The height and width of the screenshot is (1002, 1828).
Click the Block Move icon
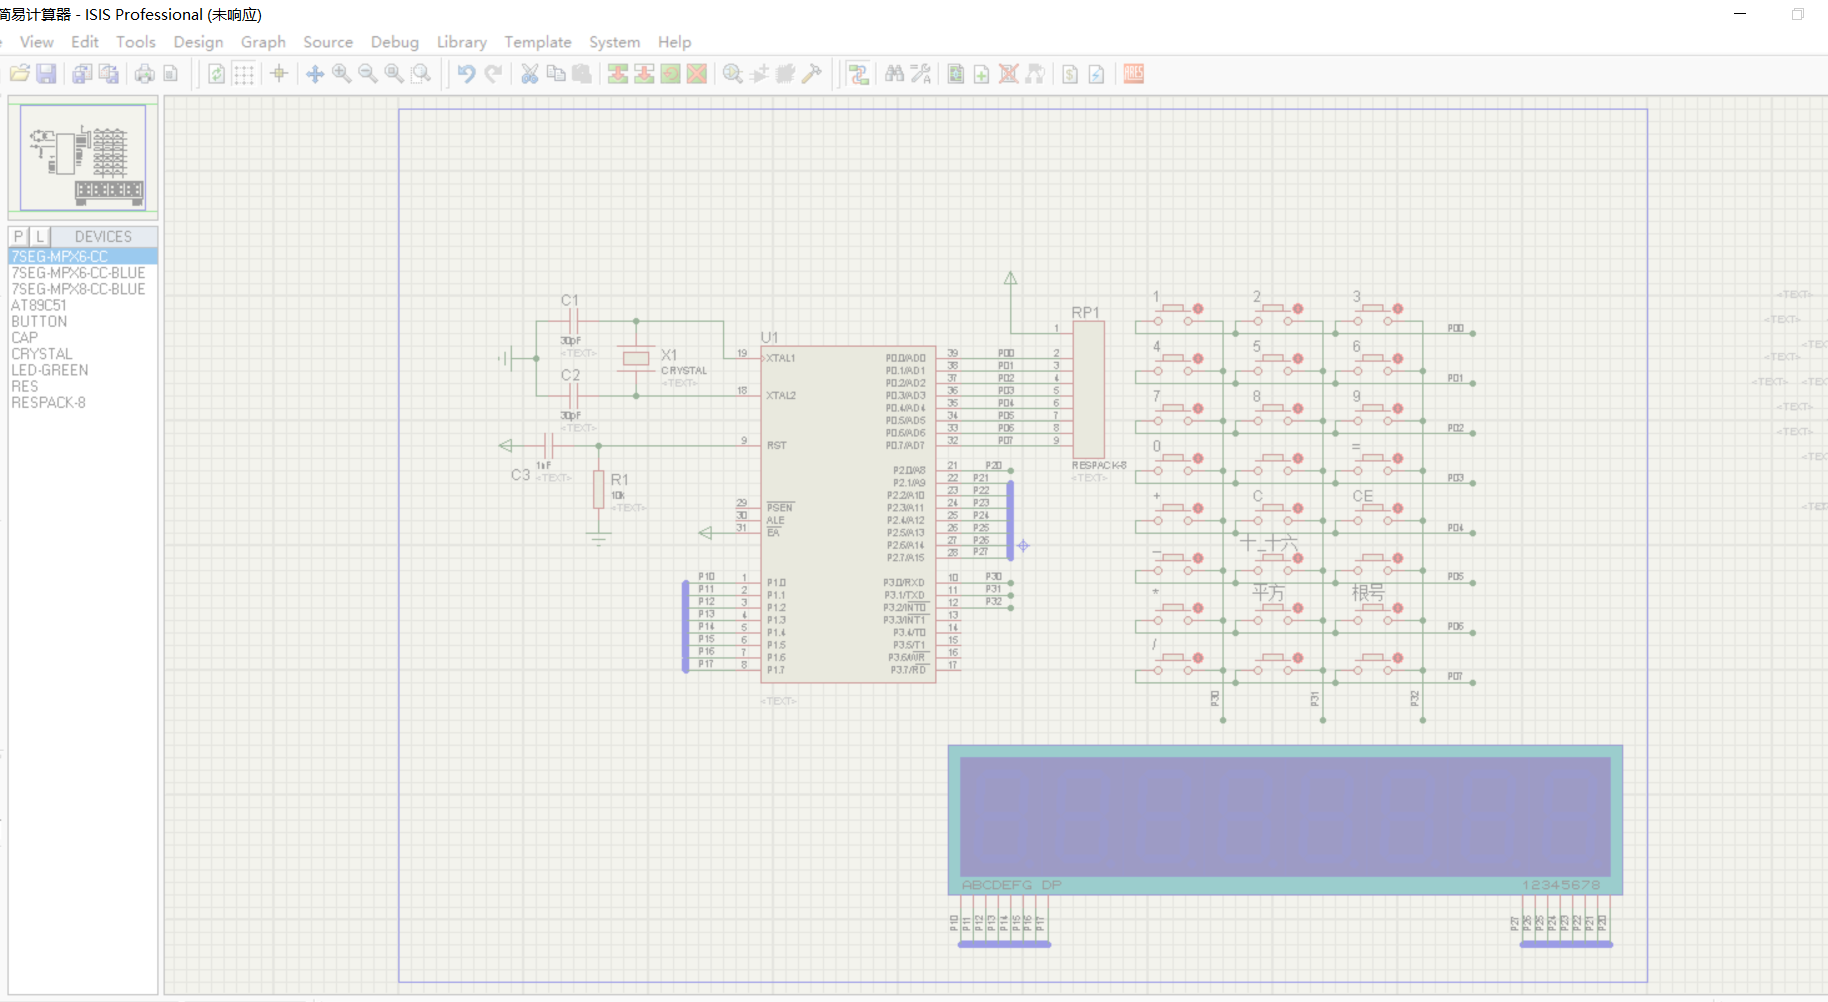point(644,74)
